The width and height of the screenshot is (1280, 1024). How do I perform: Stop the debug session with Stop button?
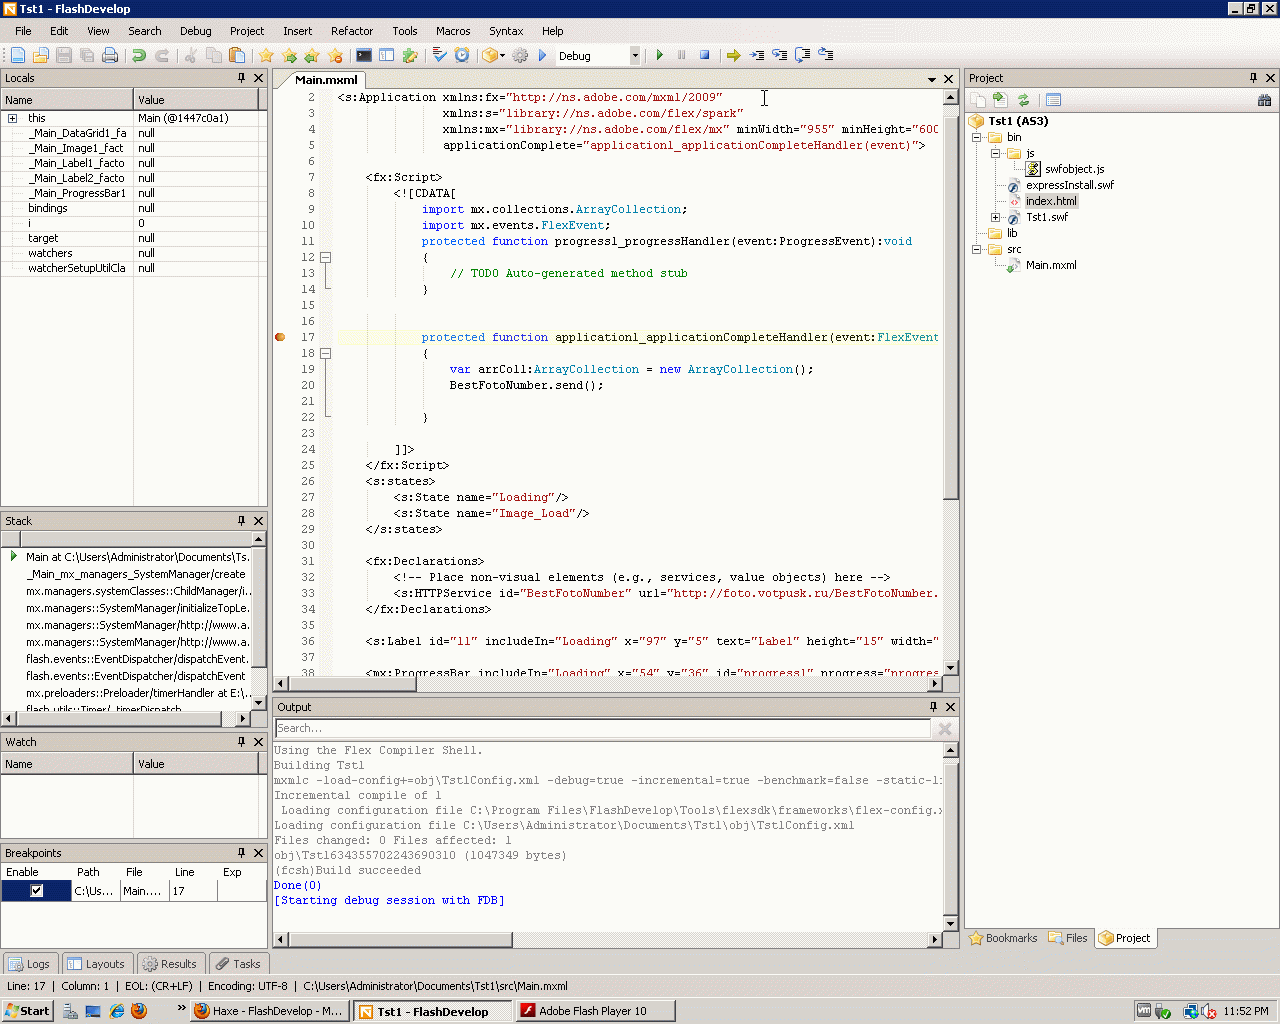point(704,56)
